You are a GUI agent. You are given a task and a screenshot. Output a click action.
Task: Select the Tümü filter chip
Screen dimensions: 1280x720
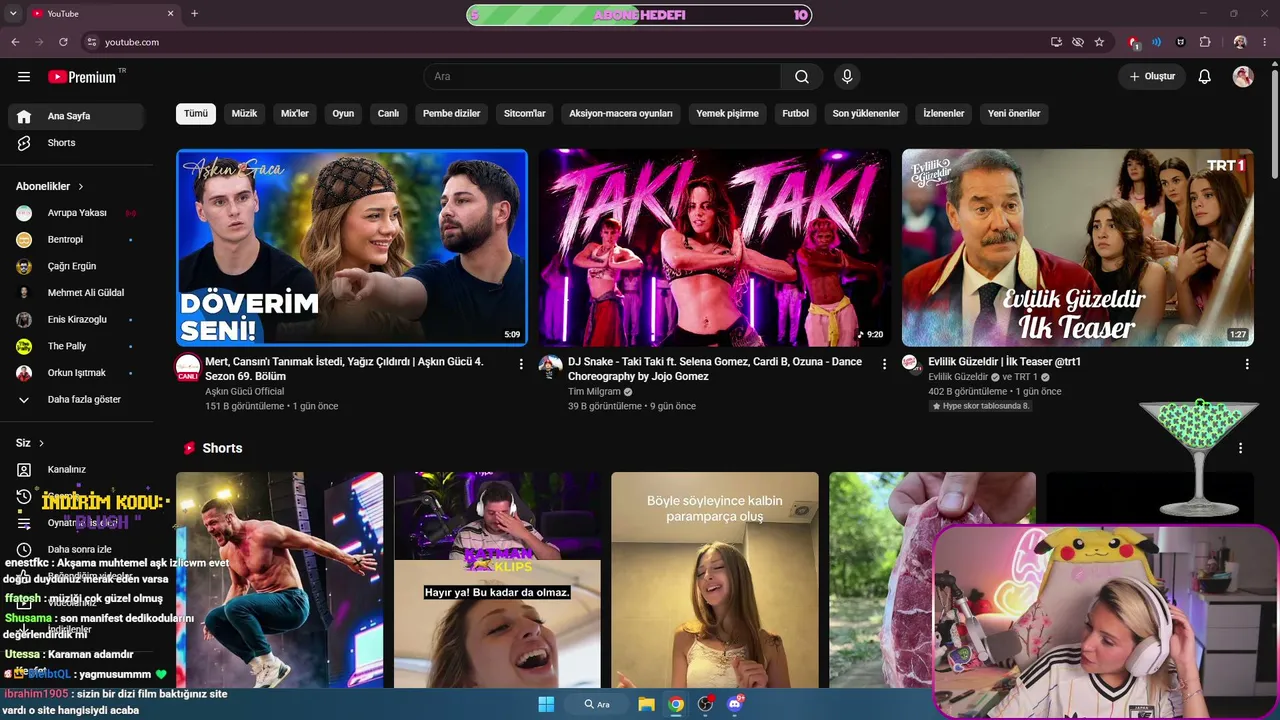coord(196,114)
